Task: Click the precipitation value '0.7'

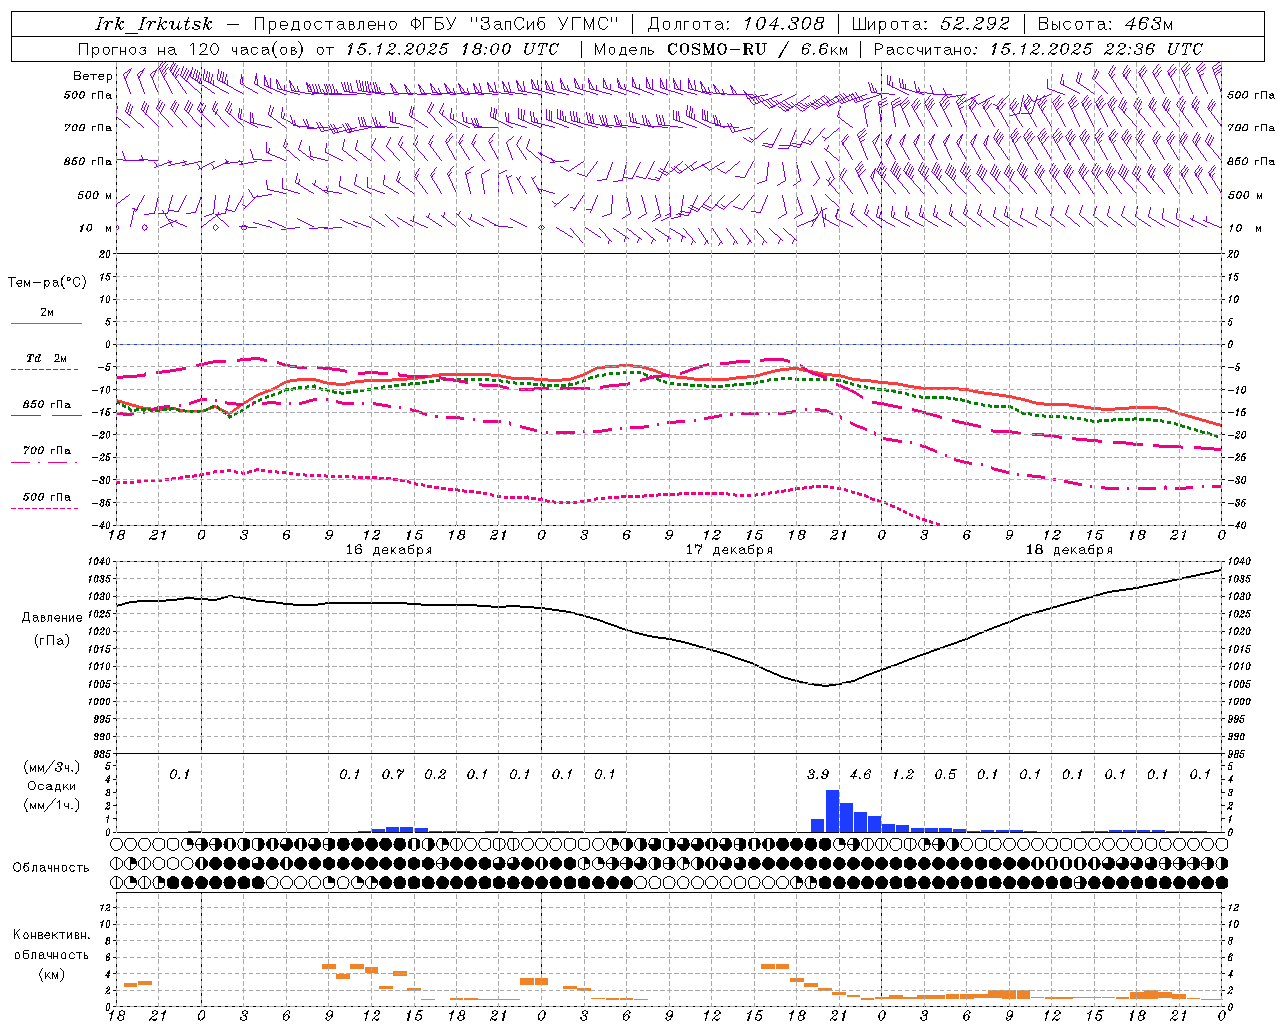Action: (393, 774)
